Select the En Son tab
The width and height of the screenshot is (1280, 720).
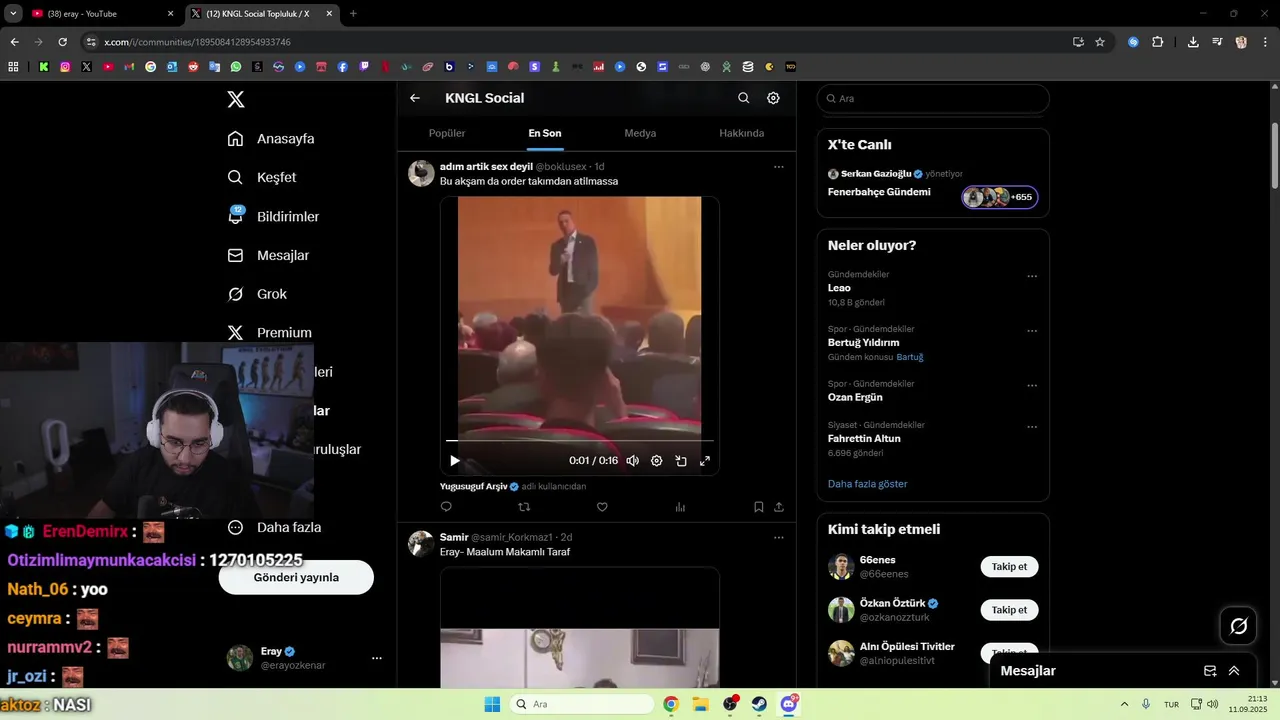pos(545,133)
